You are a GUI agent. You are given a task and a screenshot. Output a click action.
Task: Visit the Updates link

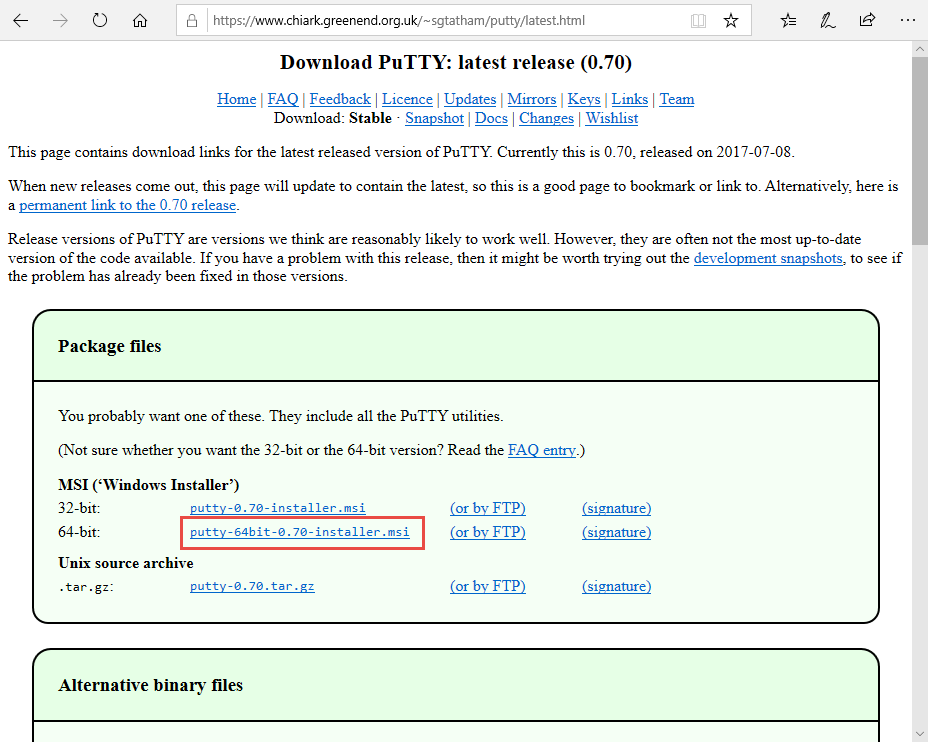point(470,99)
